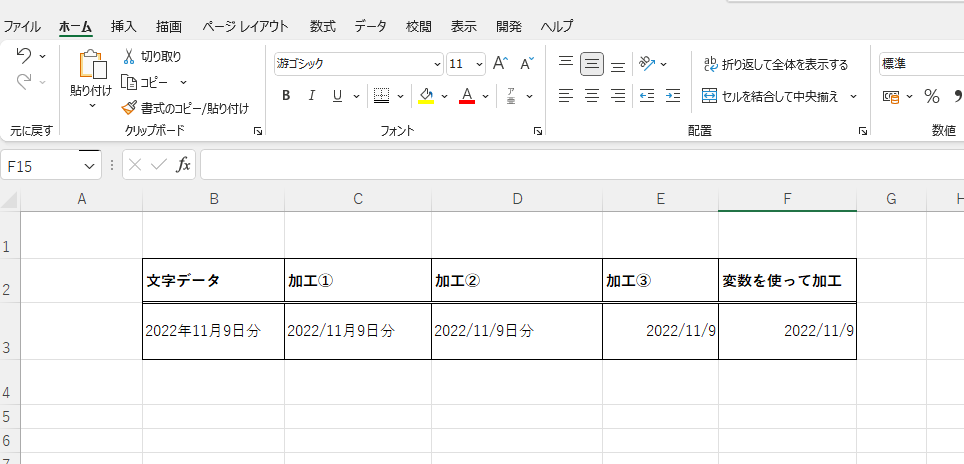
Task: Click the Decrease Indent icon
Action: 647,96
